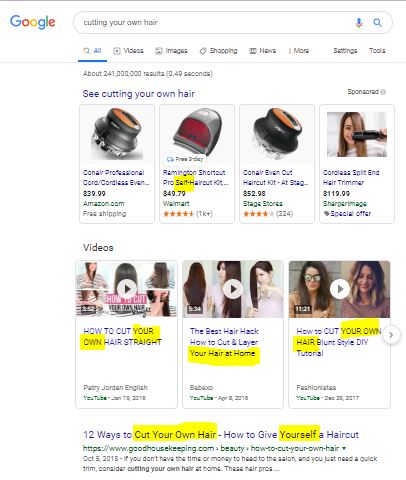Screen dimensions: 406x480
Task: Open search Tools
Action: point(377,51)
